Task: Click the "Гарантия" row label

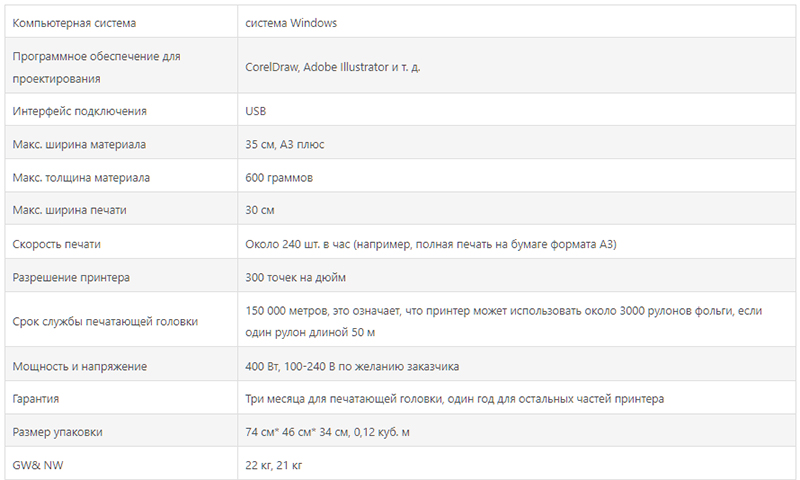Action: point(37,399)
